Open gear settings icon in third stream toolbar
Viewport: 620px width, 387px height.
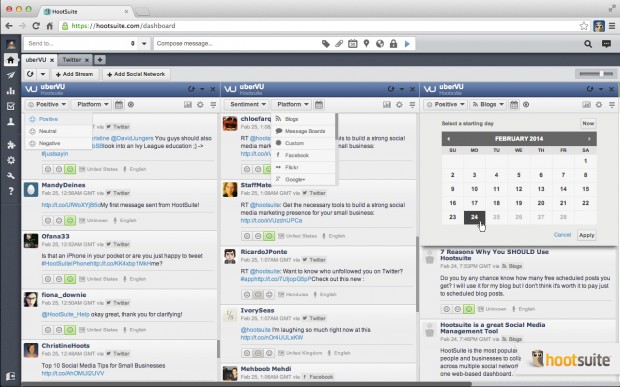[x=599, y=104]
